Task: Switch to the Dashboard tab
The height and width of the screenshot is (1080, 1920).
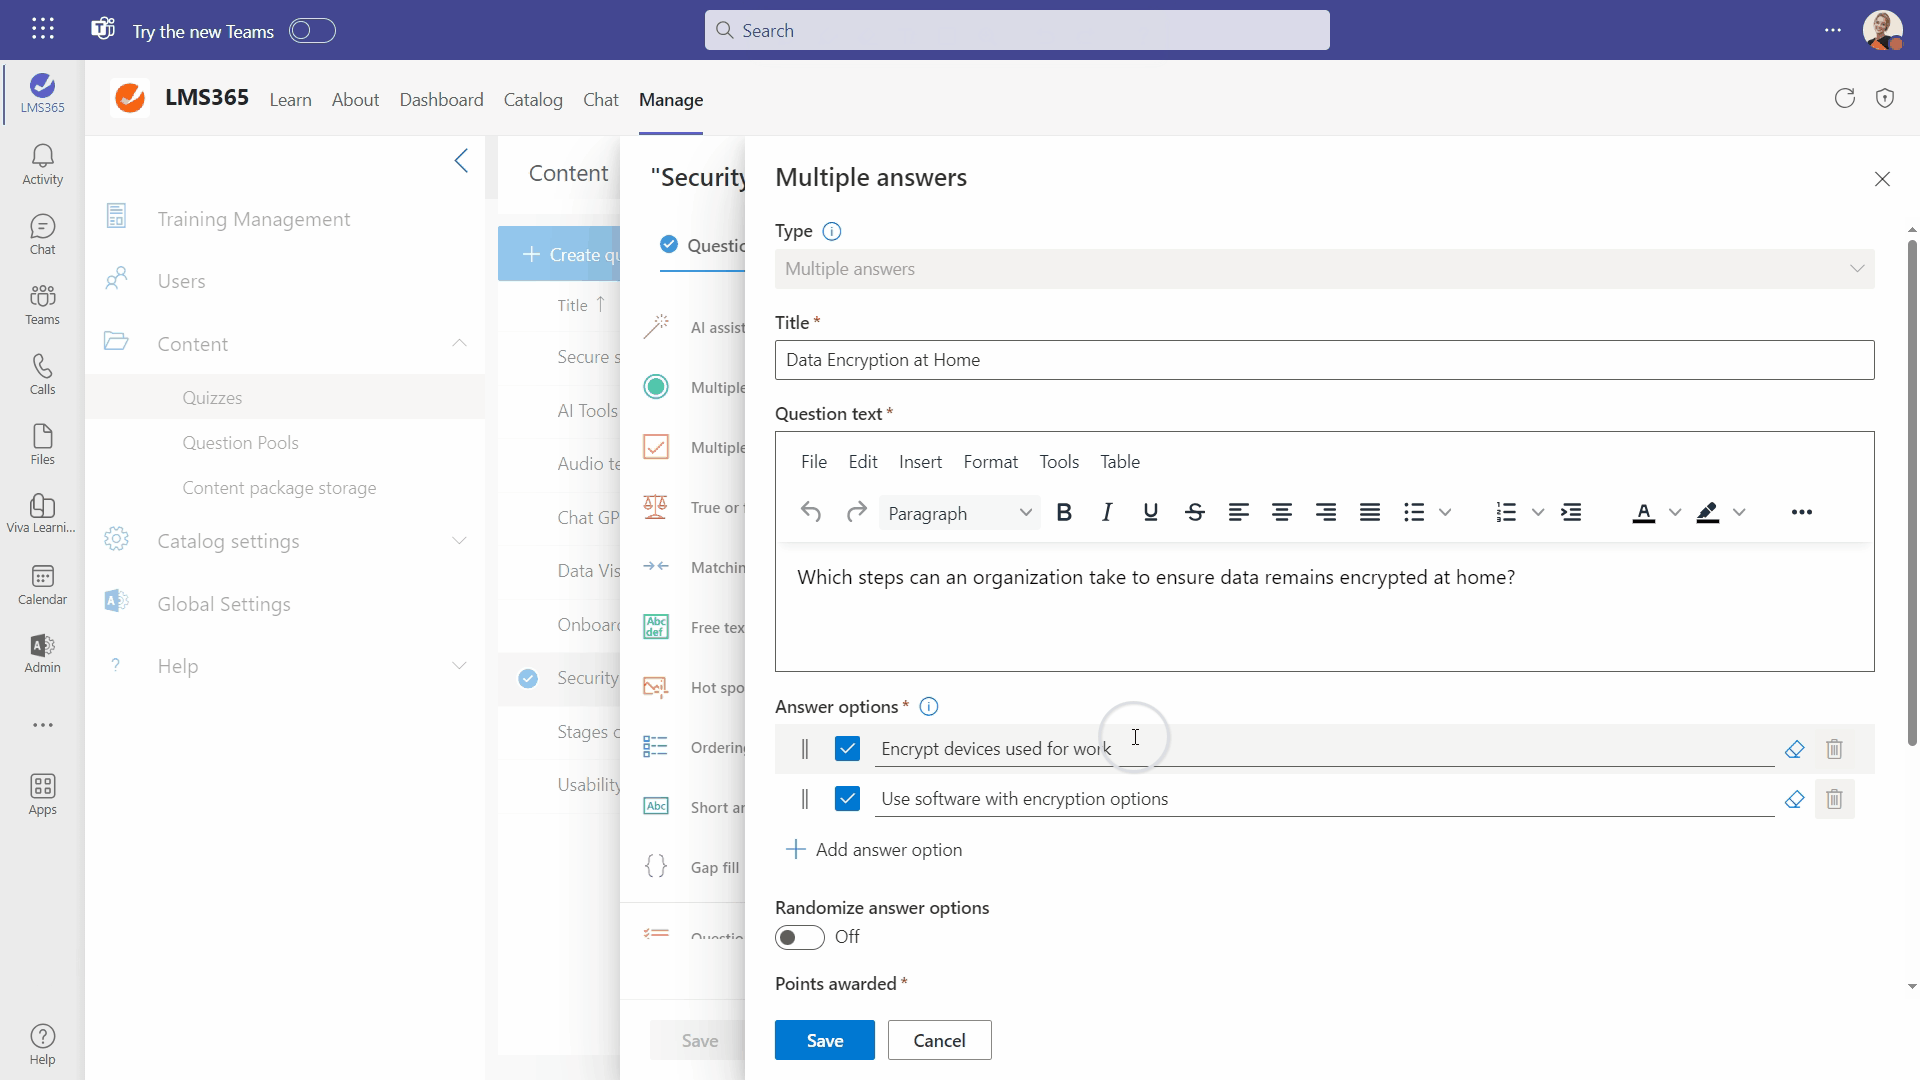Action: tap(441, 100)
